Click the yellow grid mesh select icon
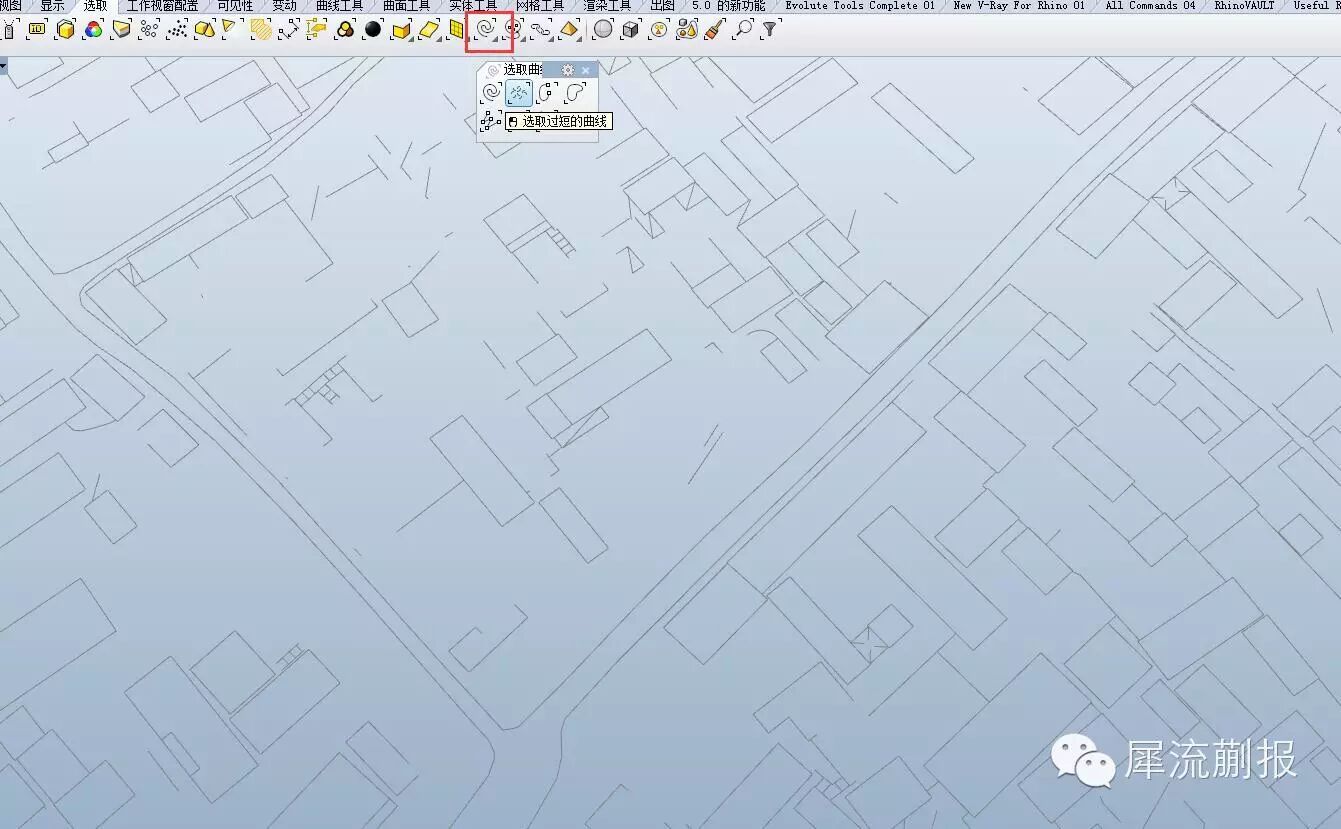Viewport: 1341px width, 829px height. tap(457, 29)
